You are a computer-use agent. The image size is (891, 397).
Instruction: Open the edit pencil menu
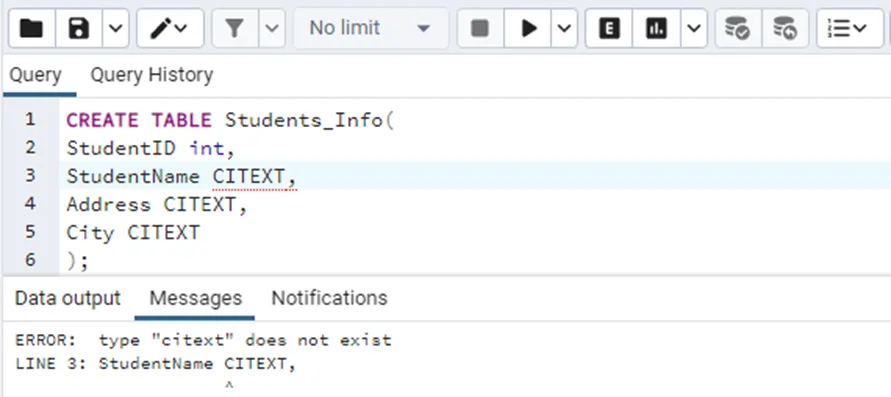[170, 28]
